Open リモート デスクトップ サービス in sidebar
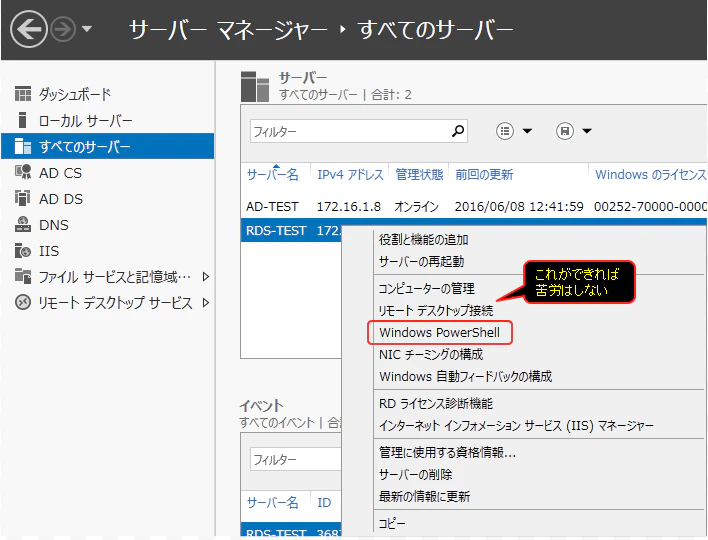 (x=116, y=303)
